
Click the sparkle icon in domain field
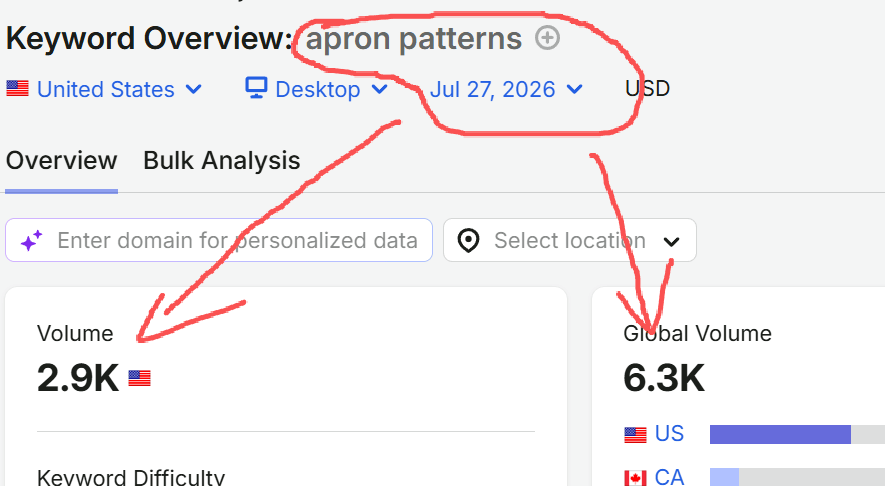tap(31, 240)
